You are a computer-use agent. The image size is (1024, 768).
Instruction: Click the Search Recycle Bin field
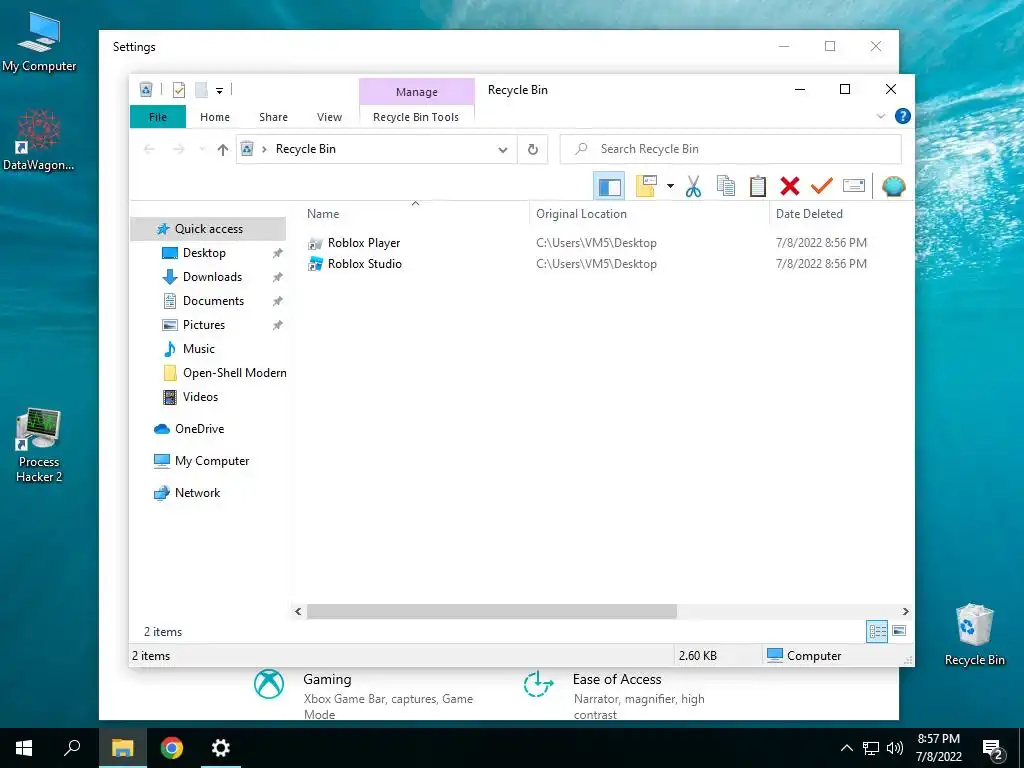tap(731, 149)
